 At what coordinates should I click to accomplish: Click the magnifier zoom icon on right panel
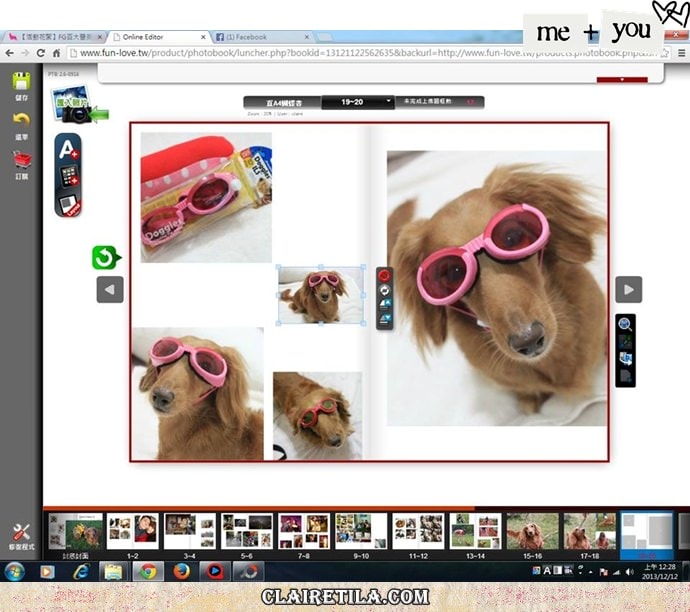tap(625, 324)
